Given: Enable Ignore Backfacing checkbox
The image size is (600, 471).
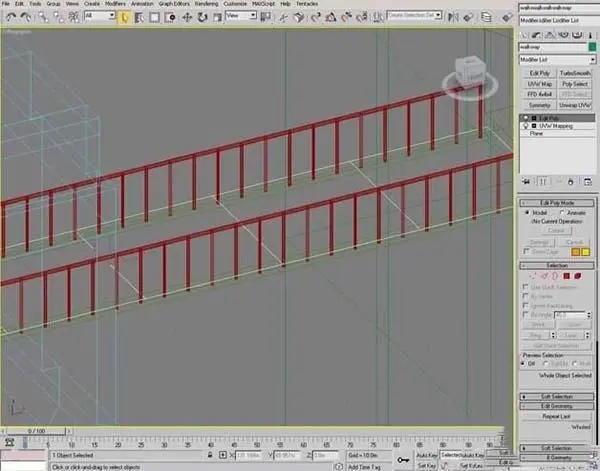Looking at the screenshot, I should pos(526,305).
